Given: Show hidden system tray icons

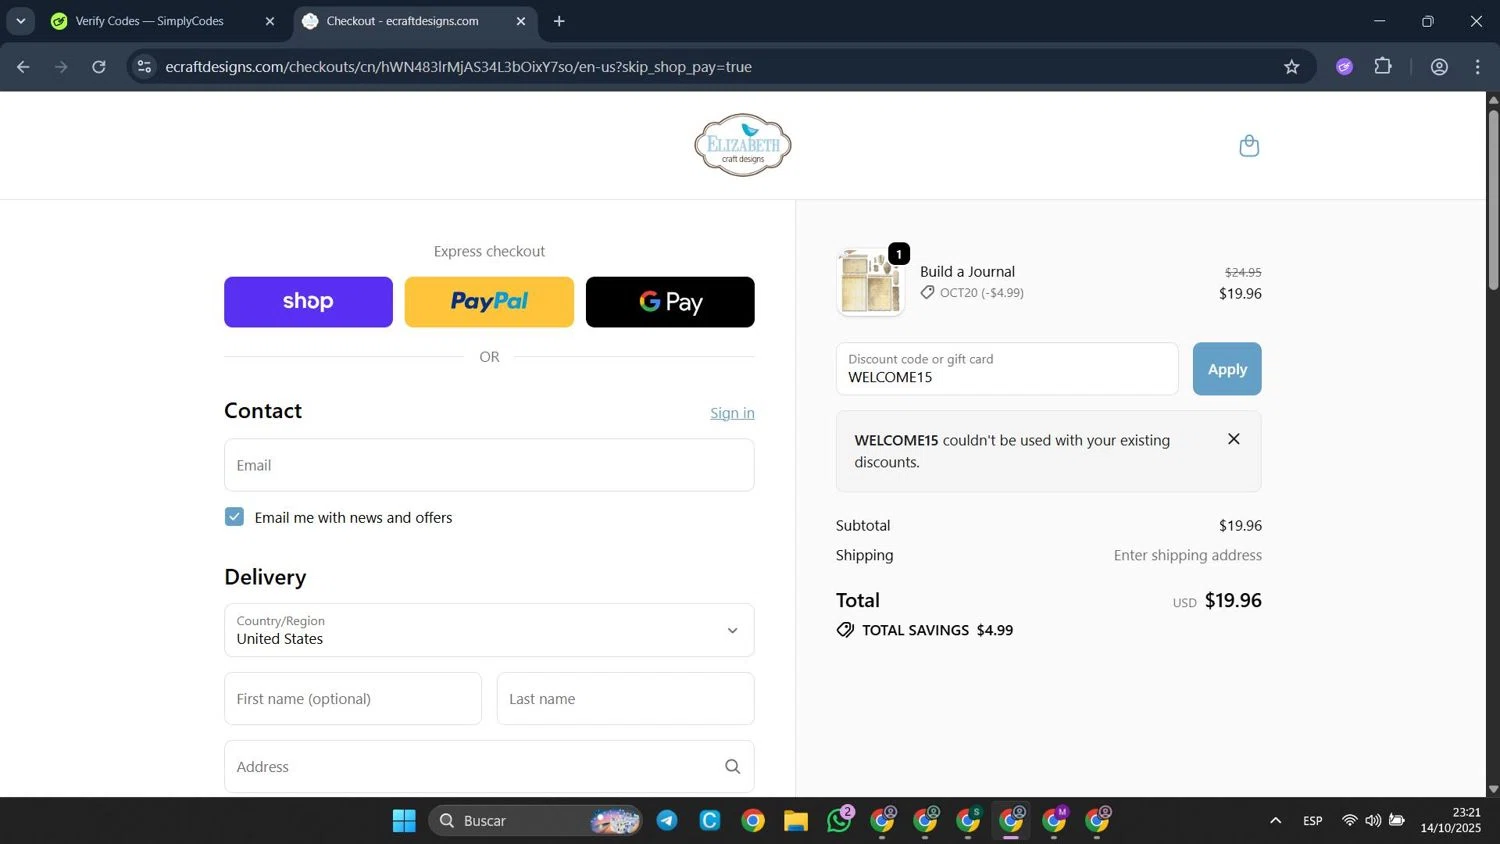Looking at the screenshot, I should [x=1275, y=821].
